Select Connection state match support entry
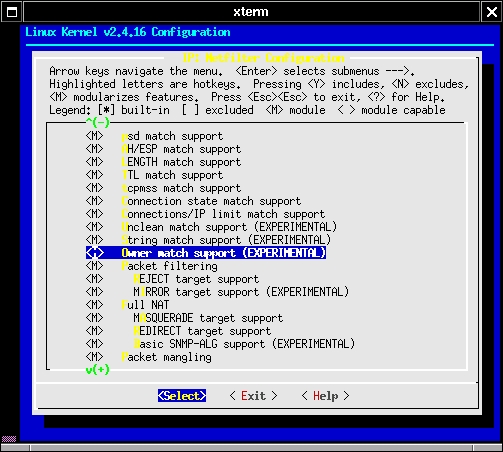503x452 pixels. pos(211,201)
